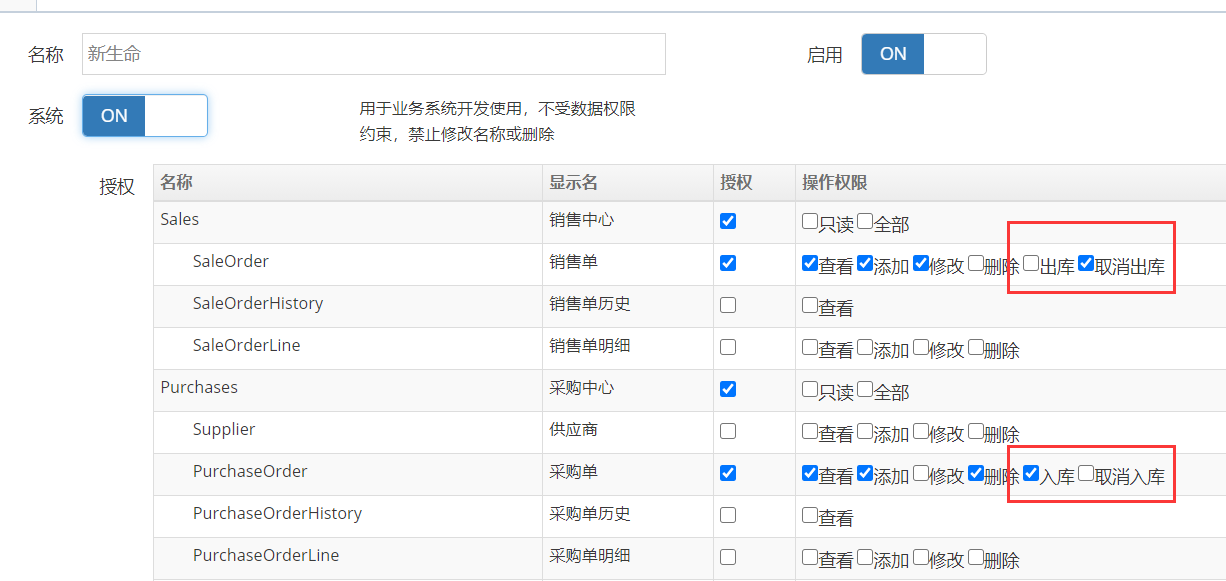Toggle the 启用 ON switch

[x=923, y=54]
